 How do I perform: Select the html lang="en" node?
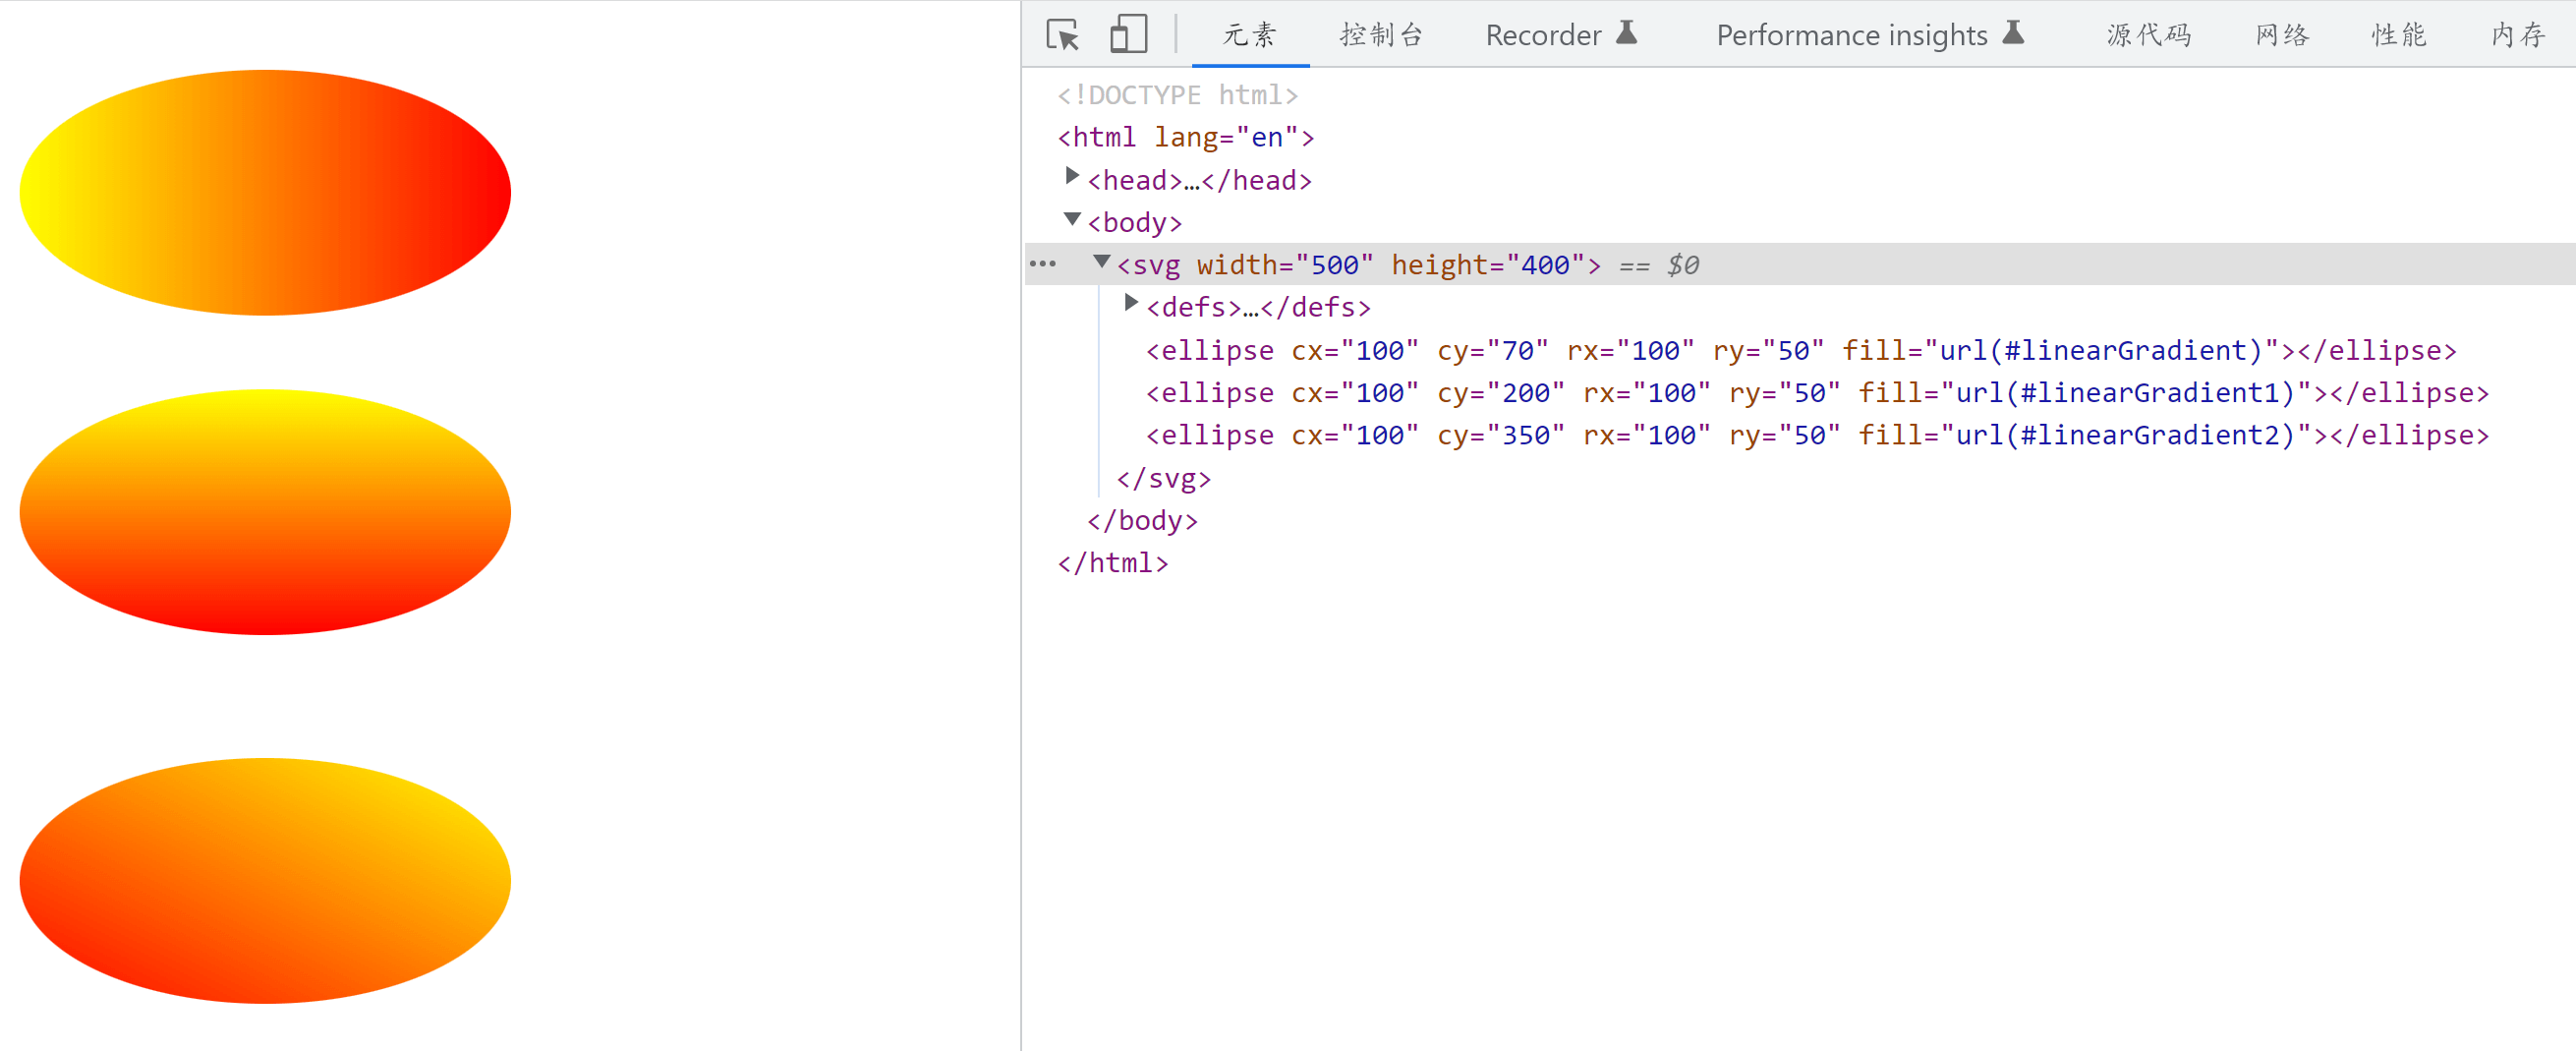click(x=1185, y=137)
